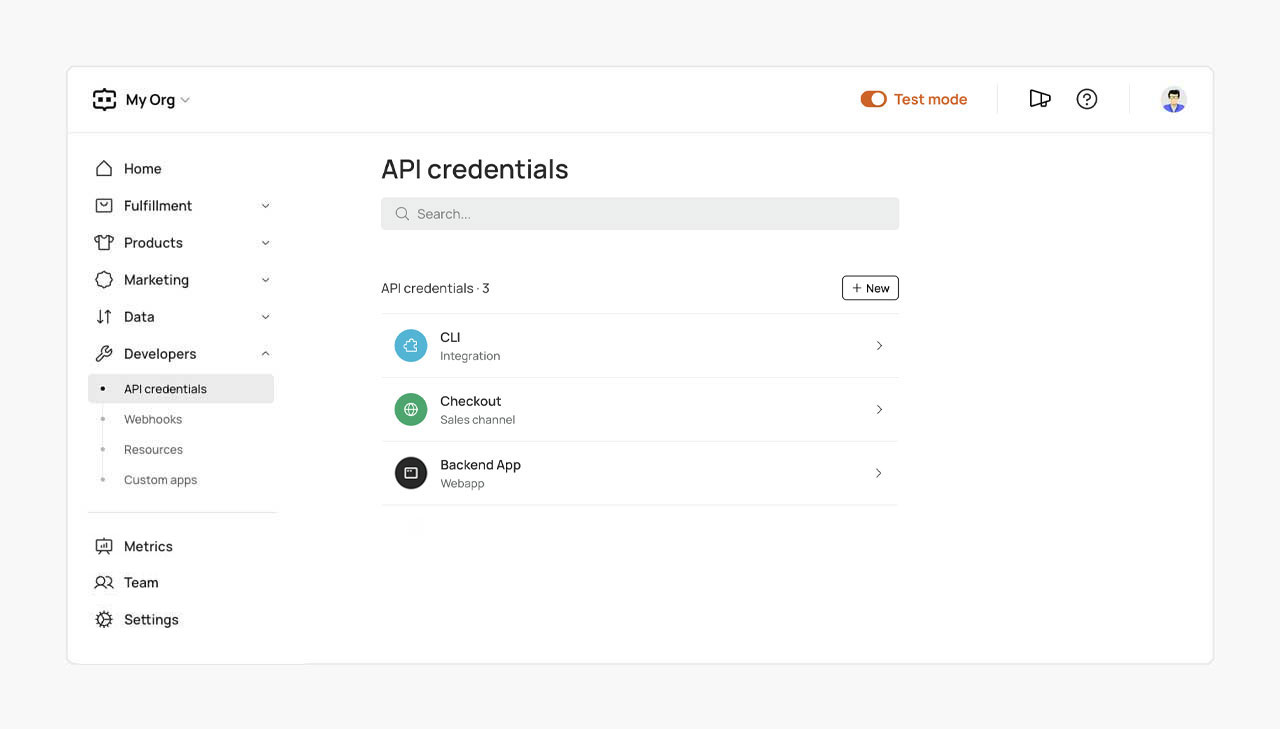The height and width of the screenshot is (729, 1280).
Task: Click the Search input field
Action: (x=640, y=214)
